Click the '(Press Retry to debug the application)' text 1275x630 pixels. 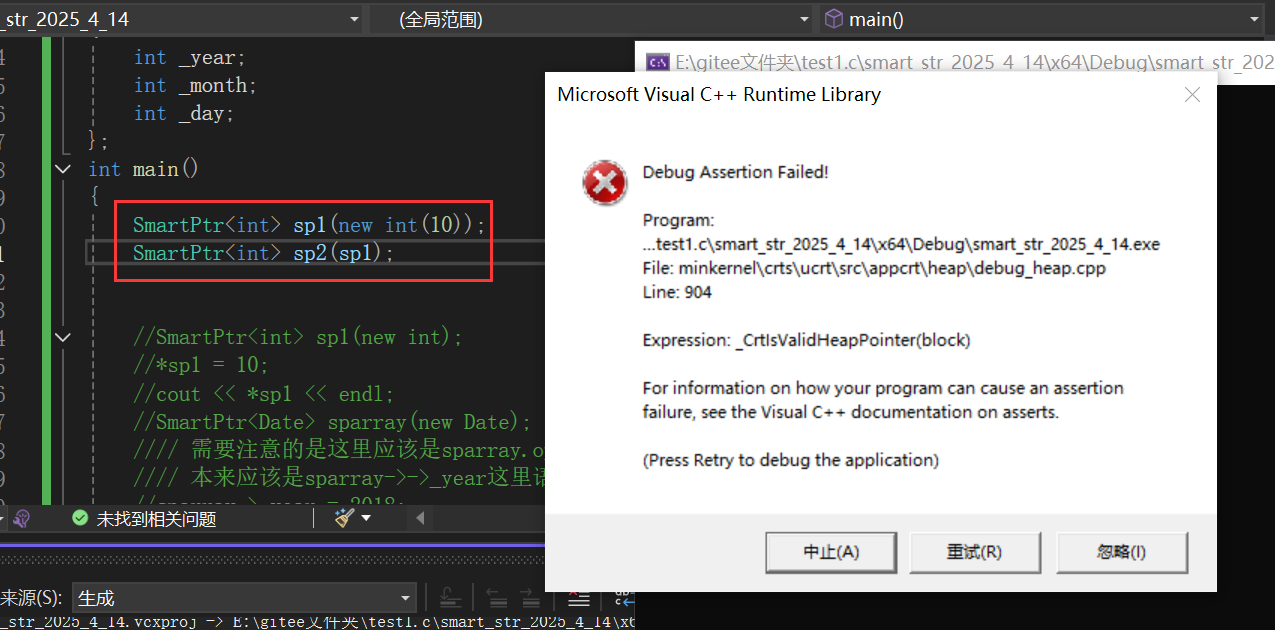point(790,460)
